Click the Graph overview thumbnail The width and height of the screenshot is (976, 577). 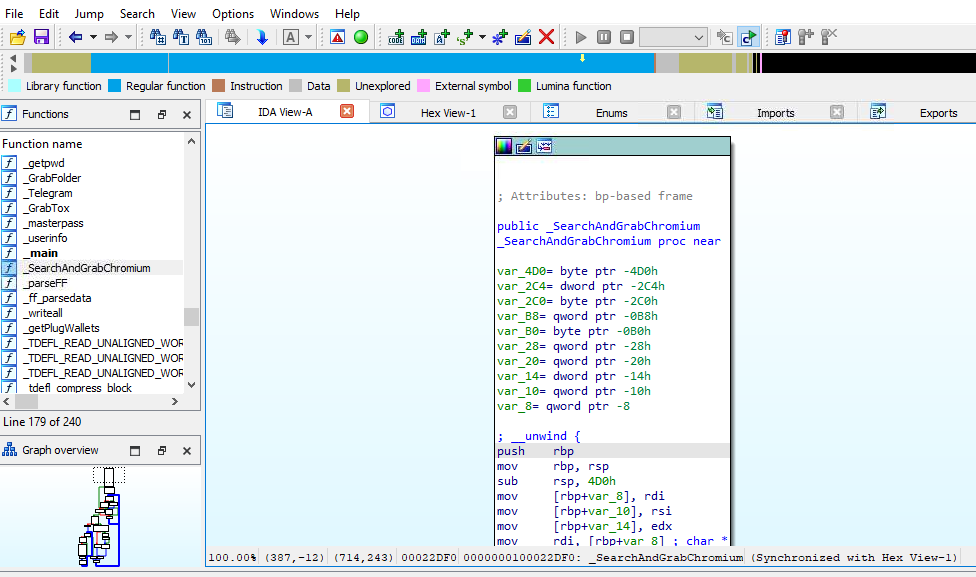coord(100,517)
